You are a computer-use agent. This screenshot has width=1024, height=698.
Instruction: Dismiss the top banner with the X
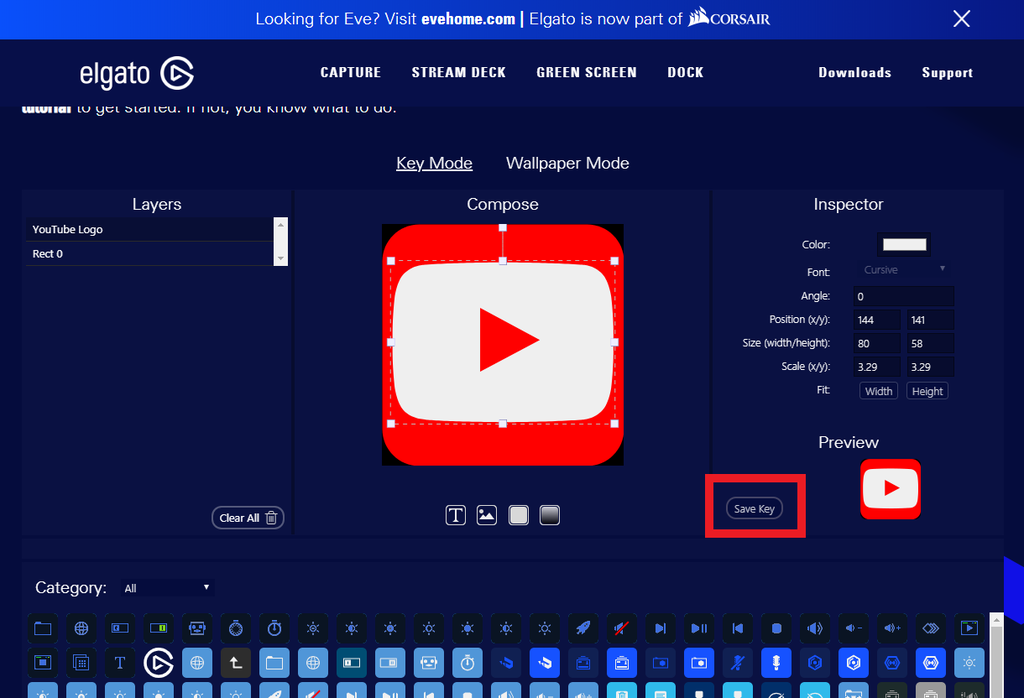(x=961, y=19)
